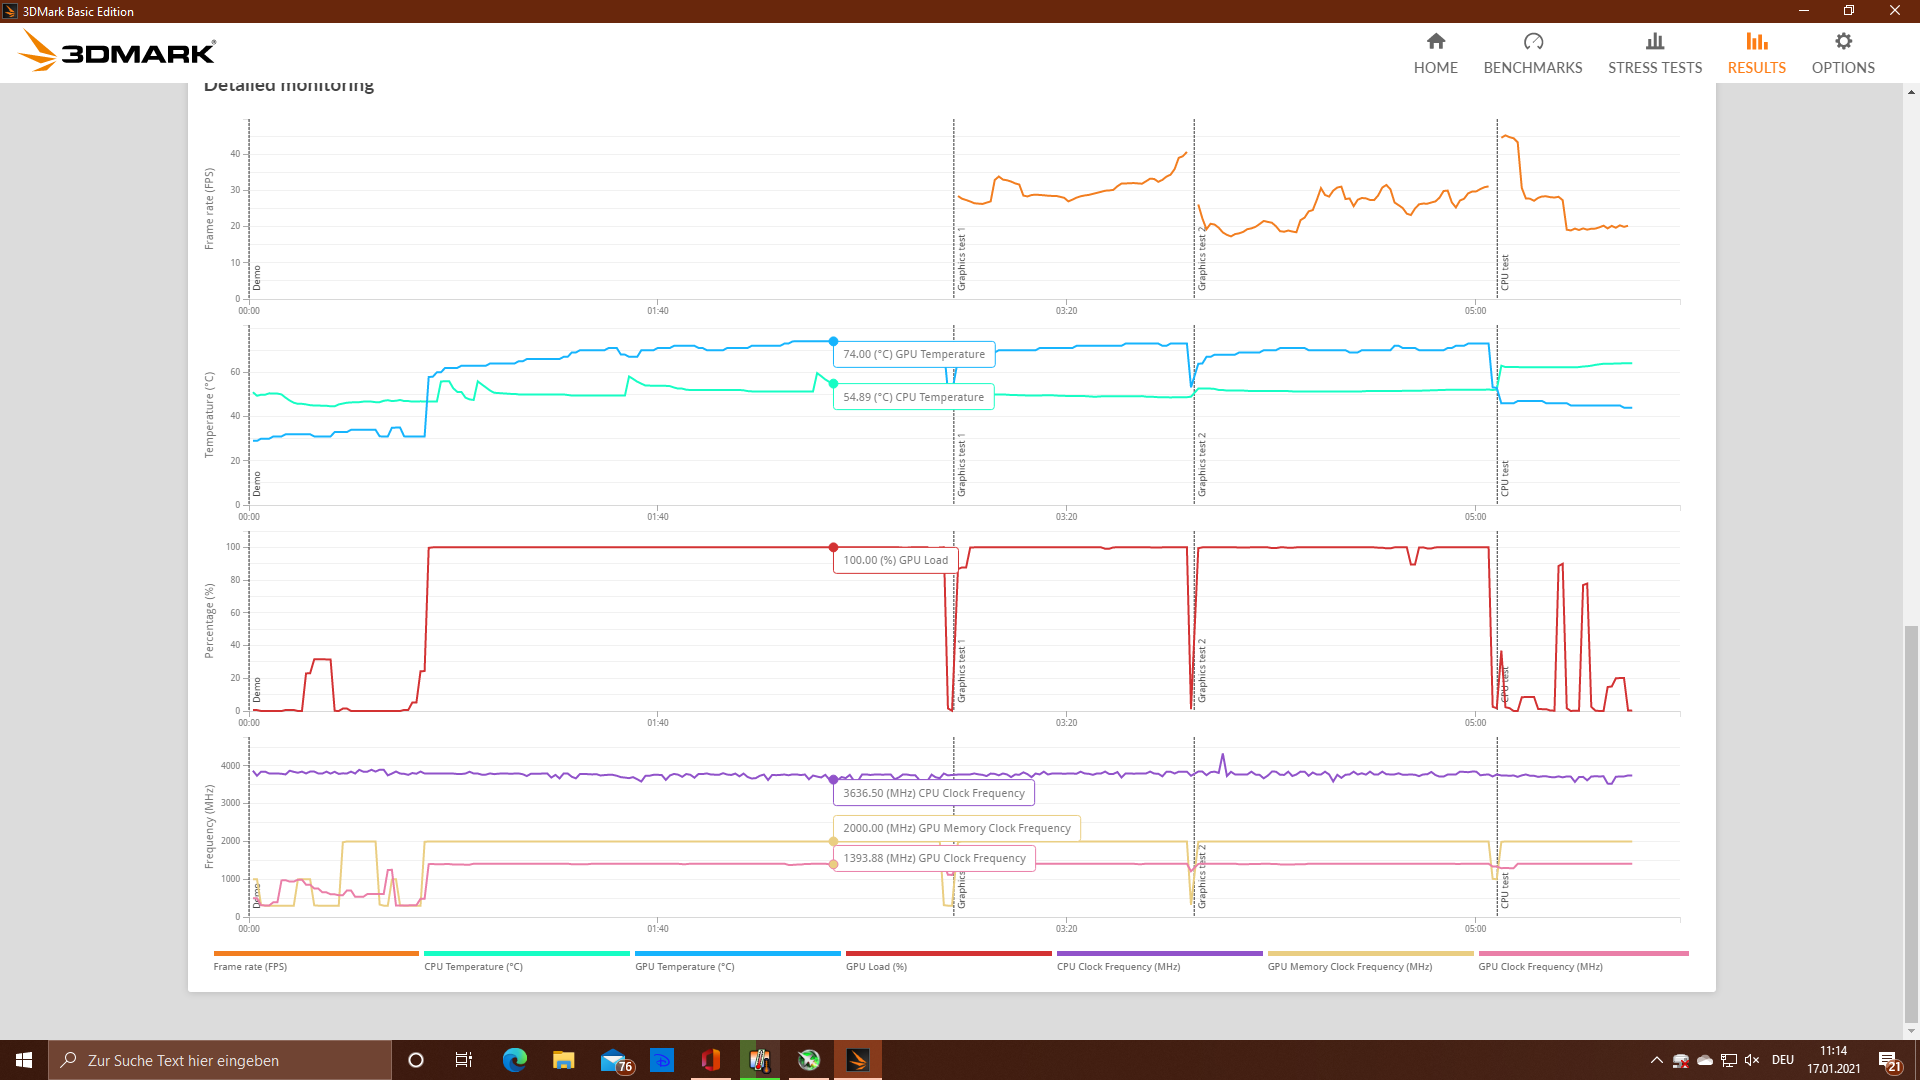Toggle GPU Temperature legend item
This screenshot has width=1920, height=1080.
737,961
